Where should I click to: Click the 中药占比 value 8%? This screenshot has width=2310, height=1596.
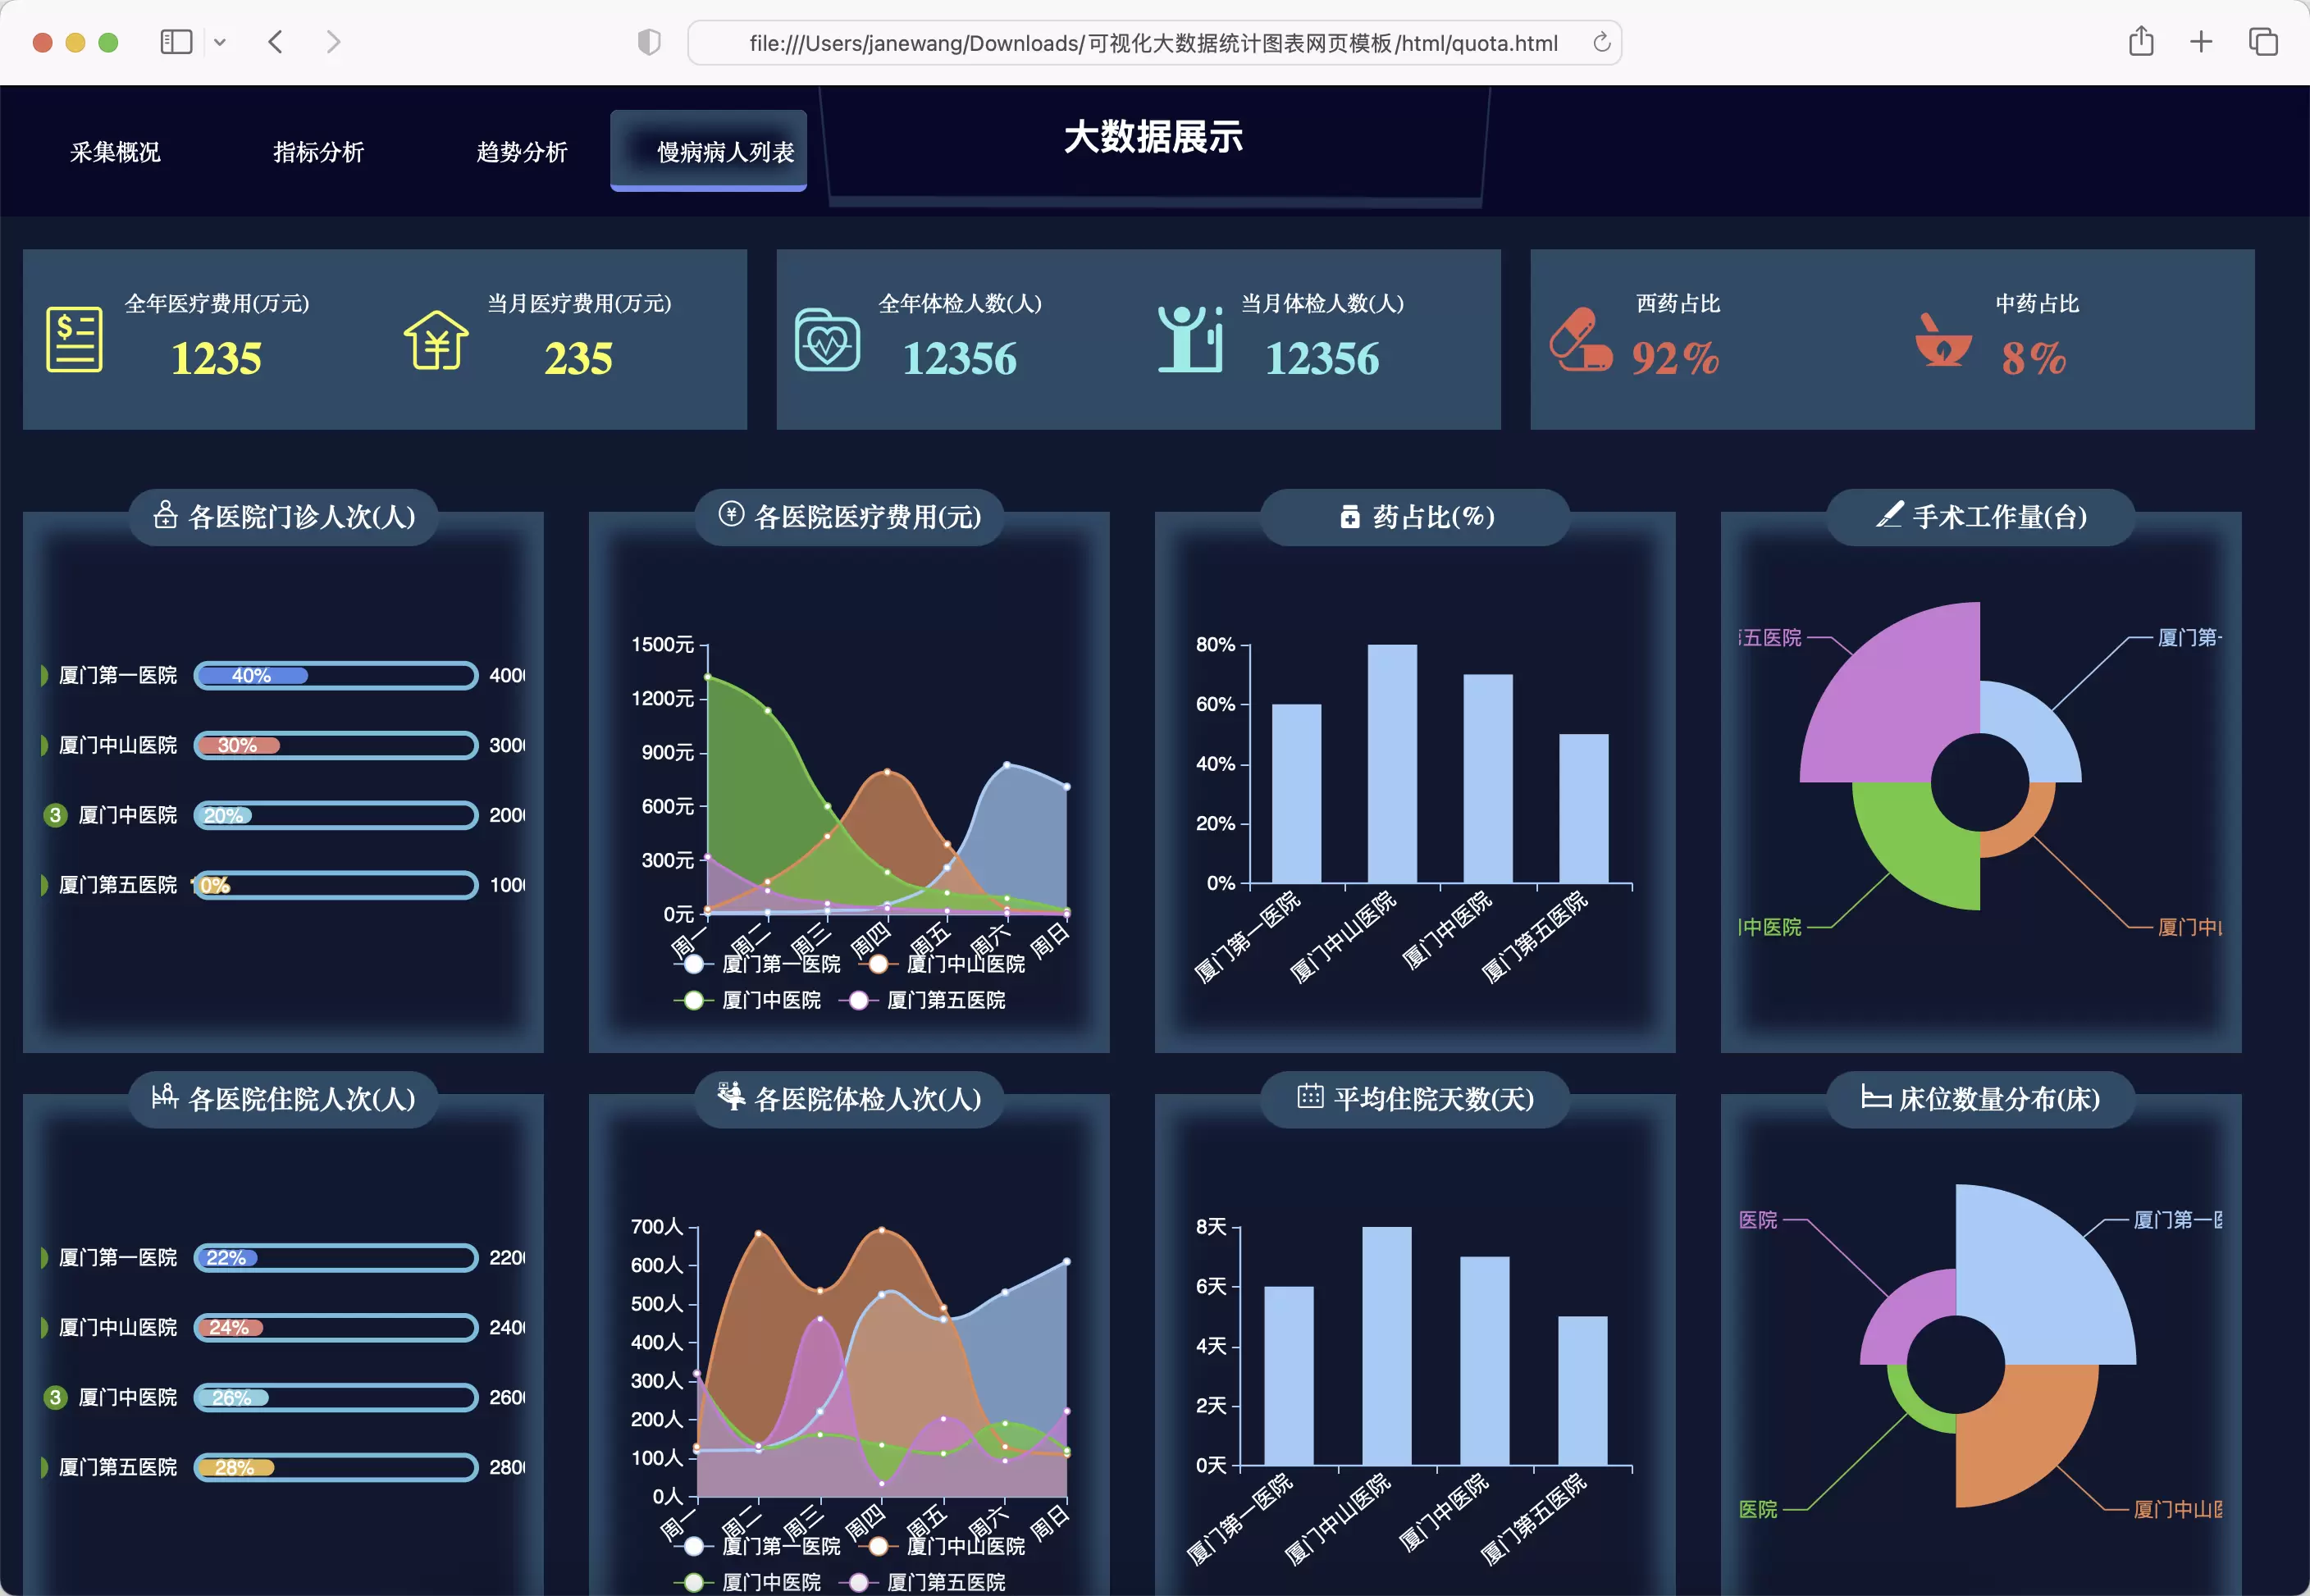click(x=2034, y=358)
